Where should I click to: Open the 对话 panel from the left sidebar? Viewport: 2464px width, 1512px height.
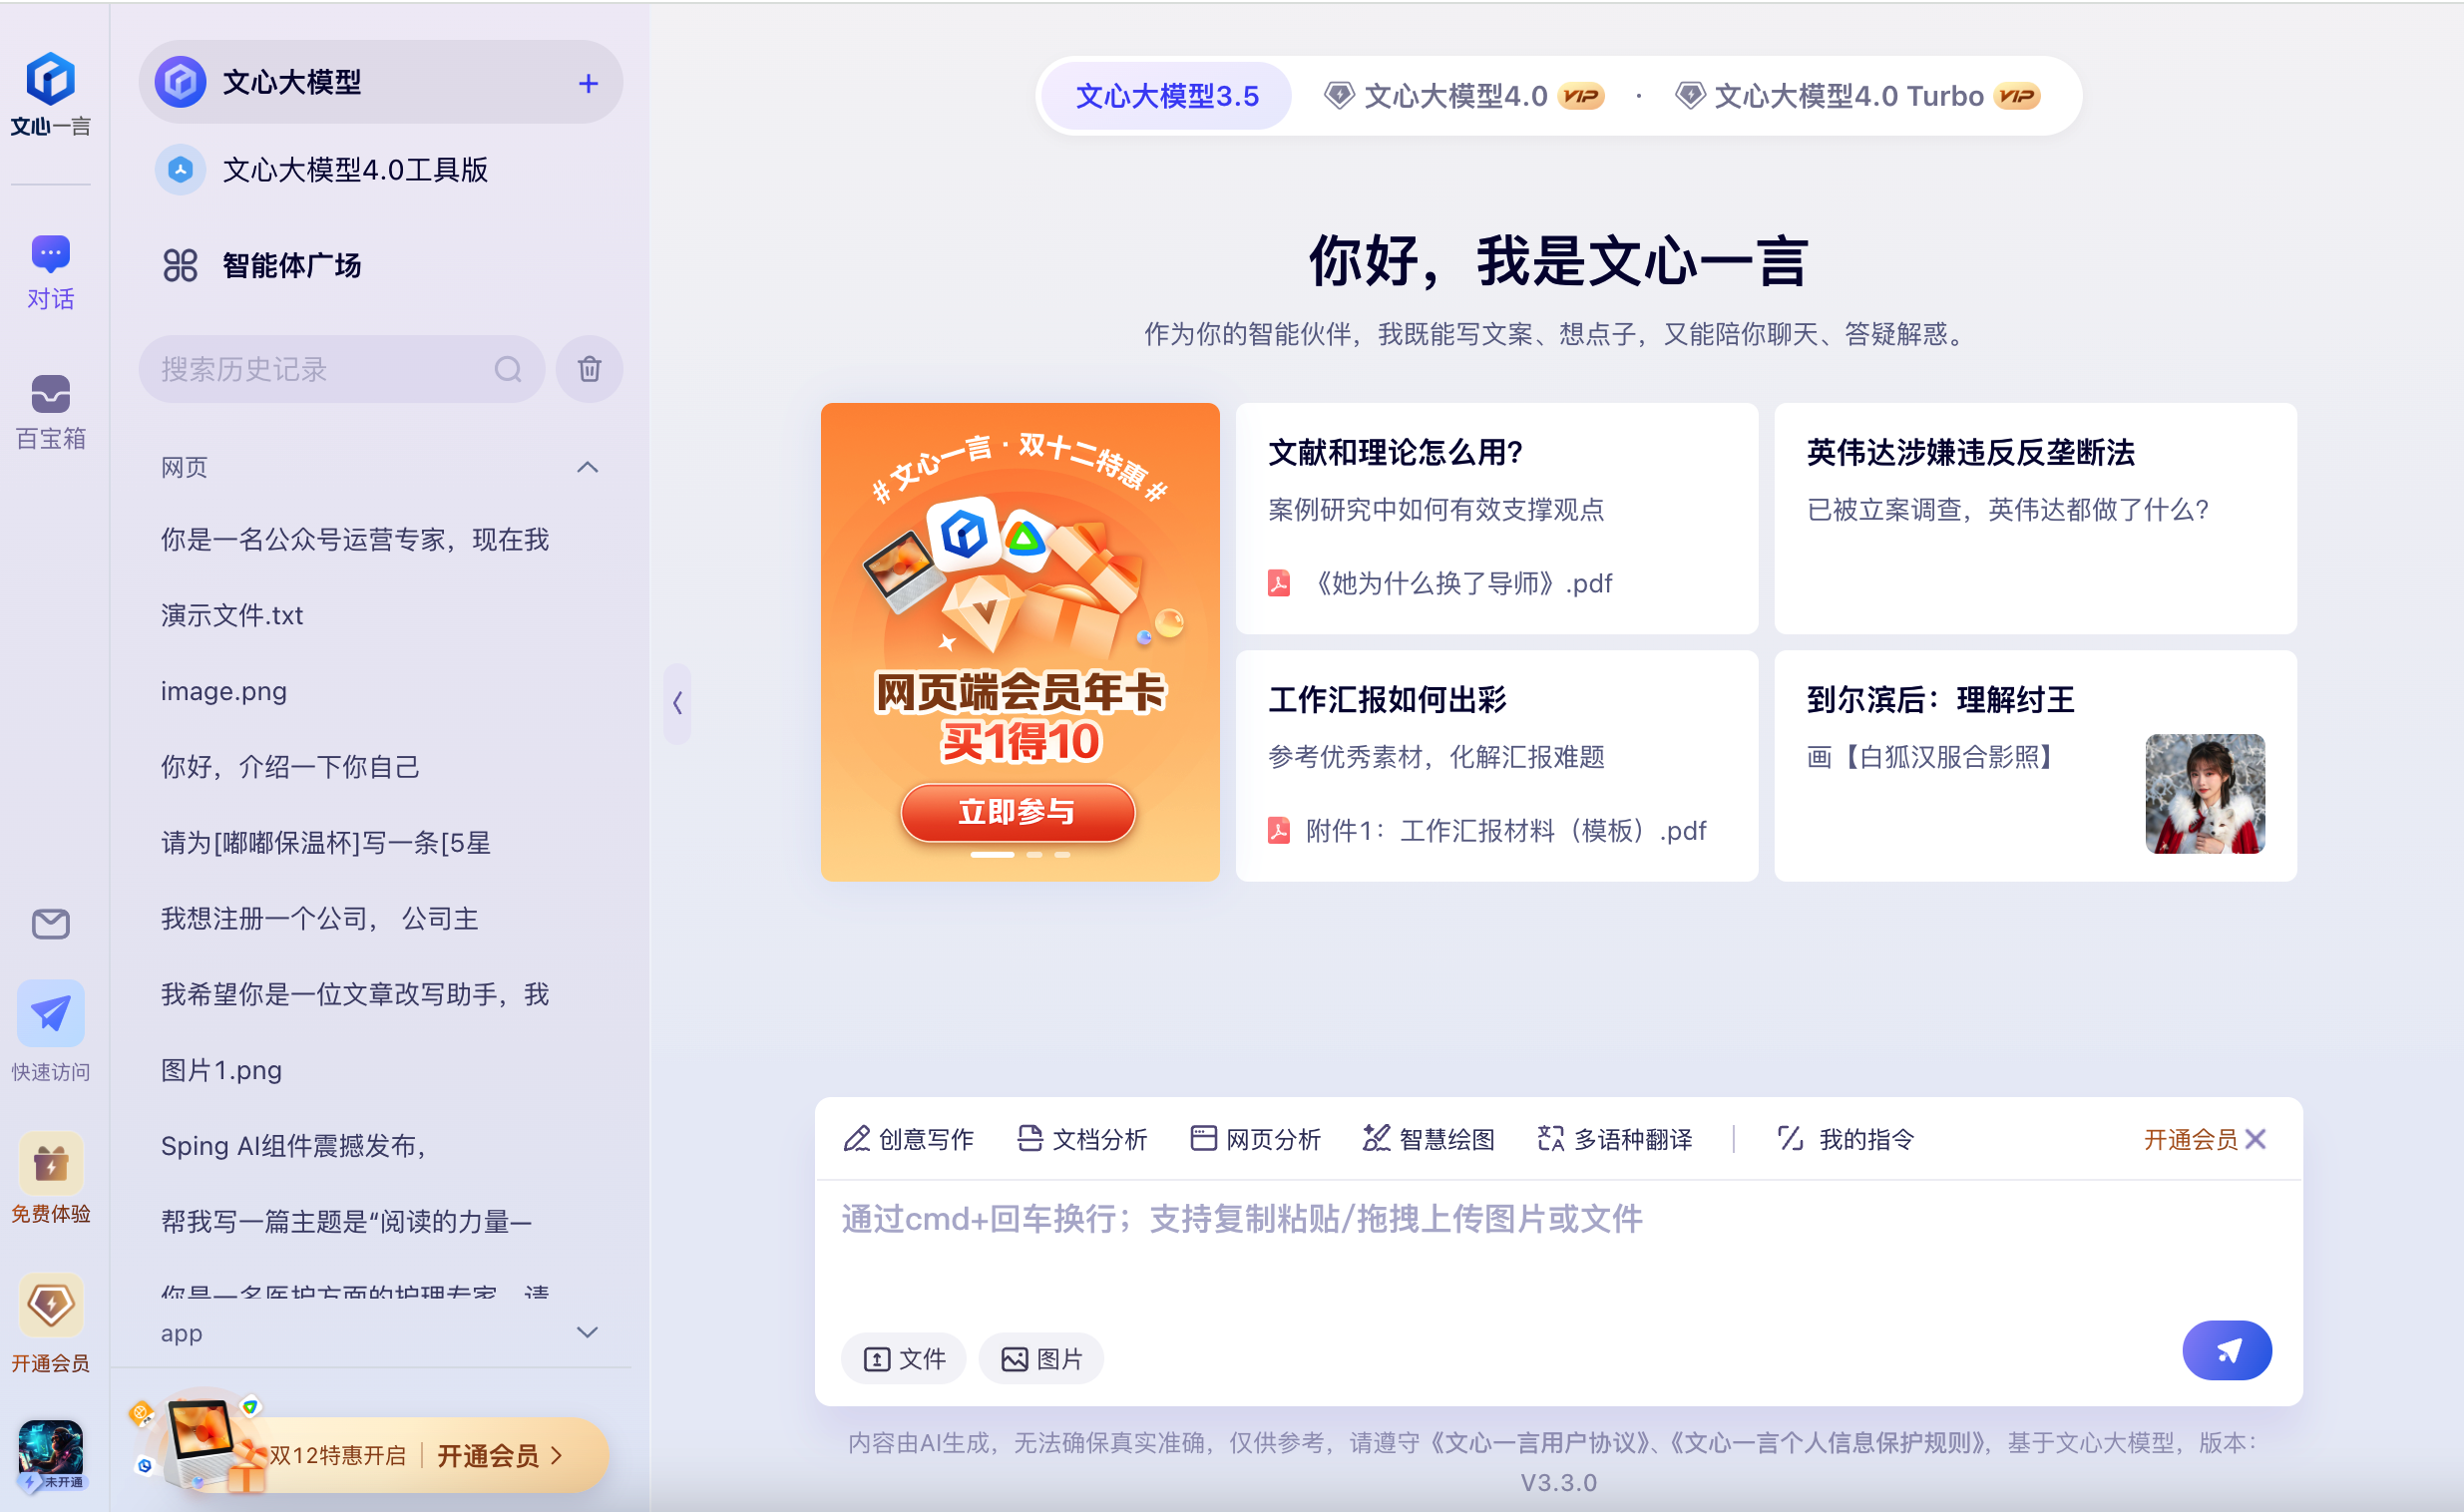50,270
